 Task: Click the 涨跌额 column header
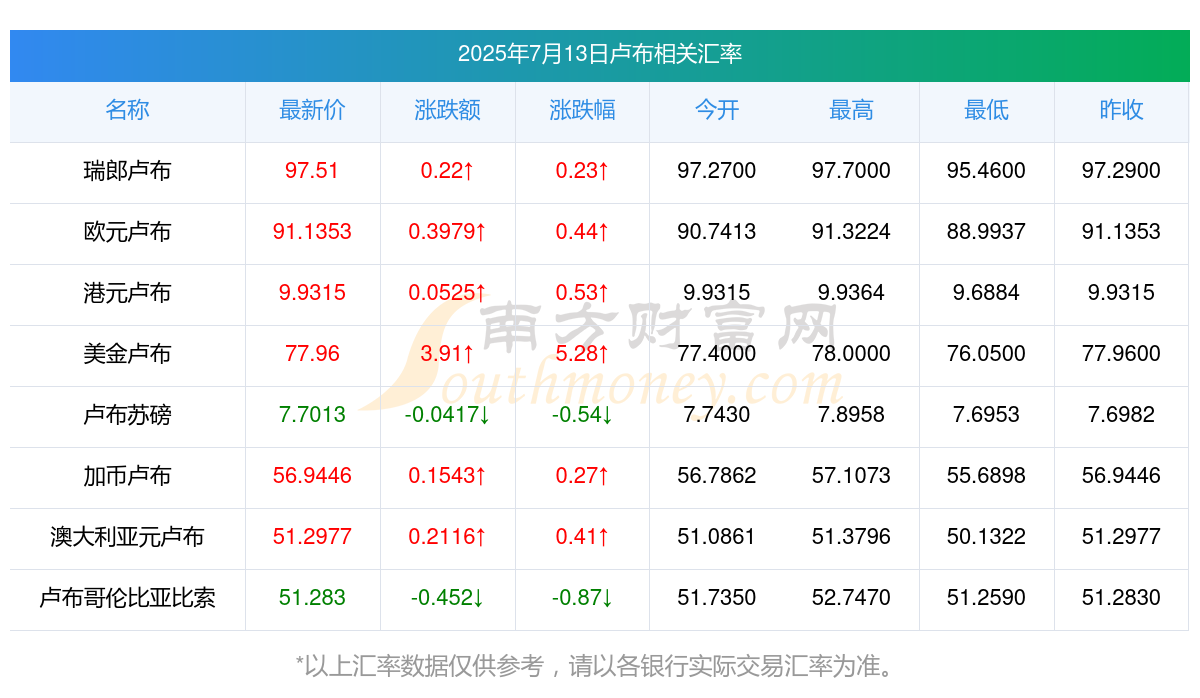point(447,110)
